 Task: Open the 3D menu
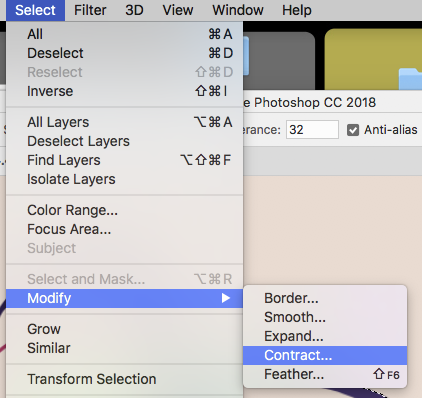point(134,10)
